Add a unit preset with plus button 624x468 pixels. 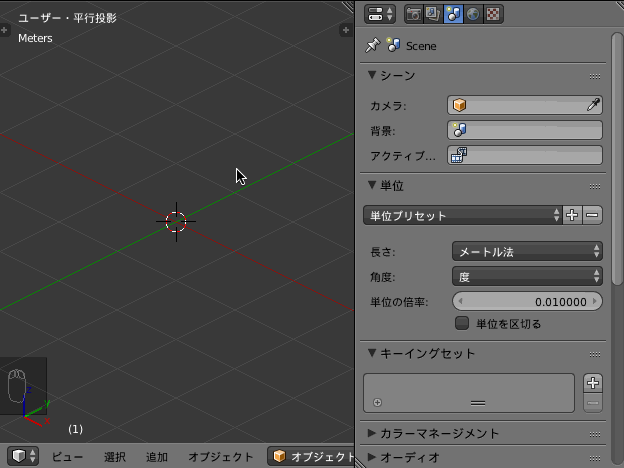pos(572,215)
